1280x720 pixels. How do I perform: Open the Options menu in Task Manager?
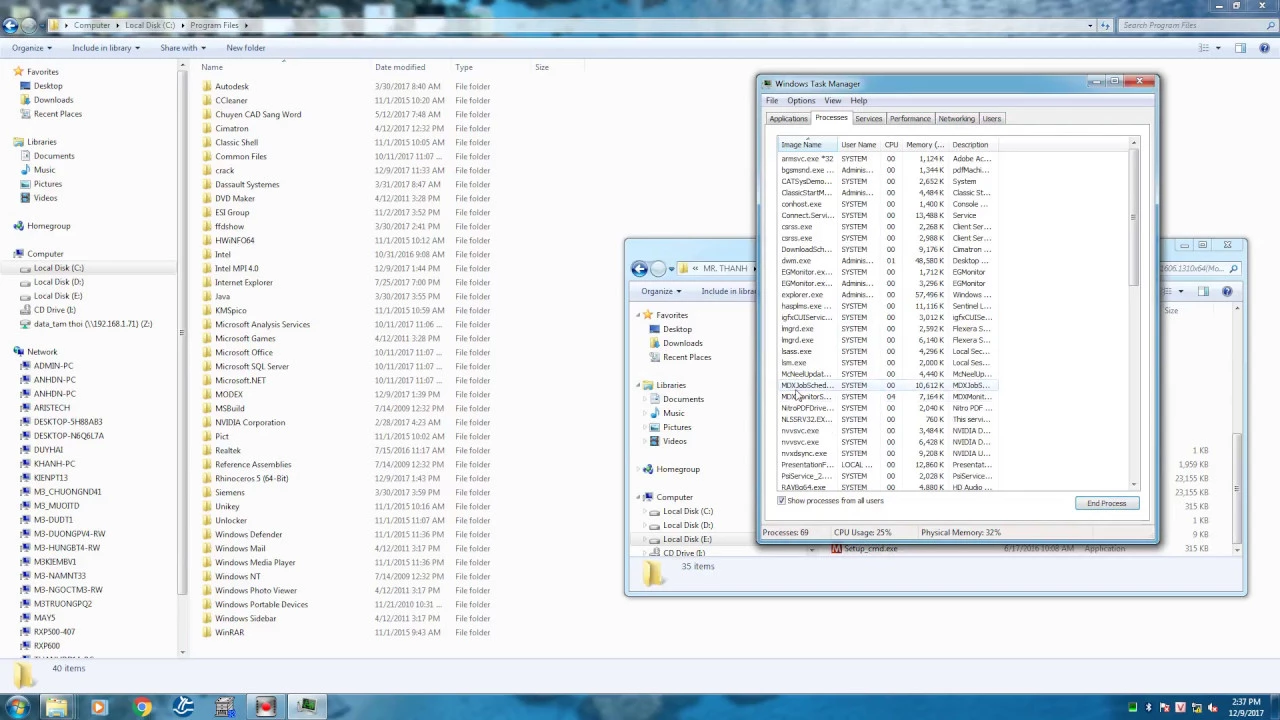pos(801,101)
